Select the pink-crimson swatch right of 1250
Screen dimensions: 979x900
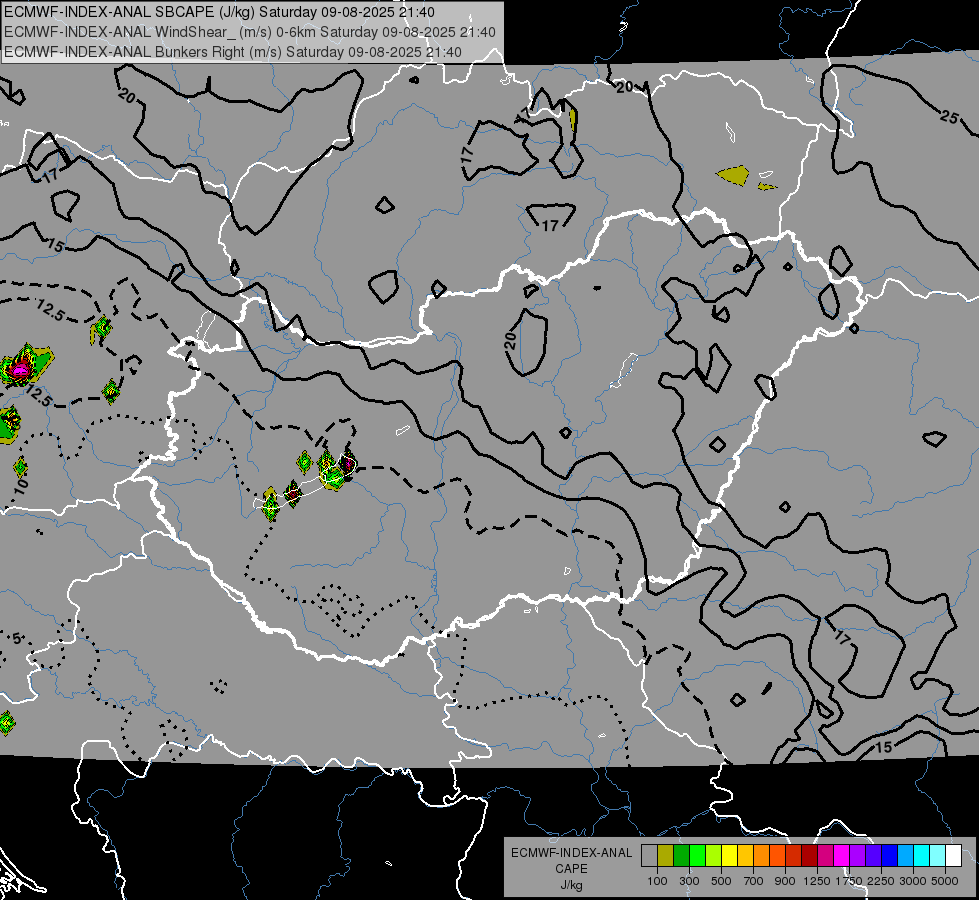[x=825, y=856]
